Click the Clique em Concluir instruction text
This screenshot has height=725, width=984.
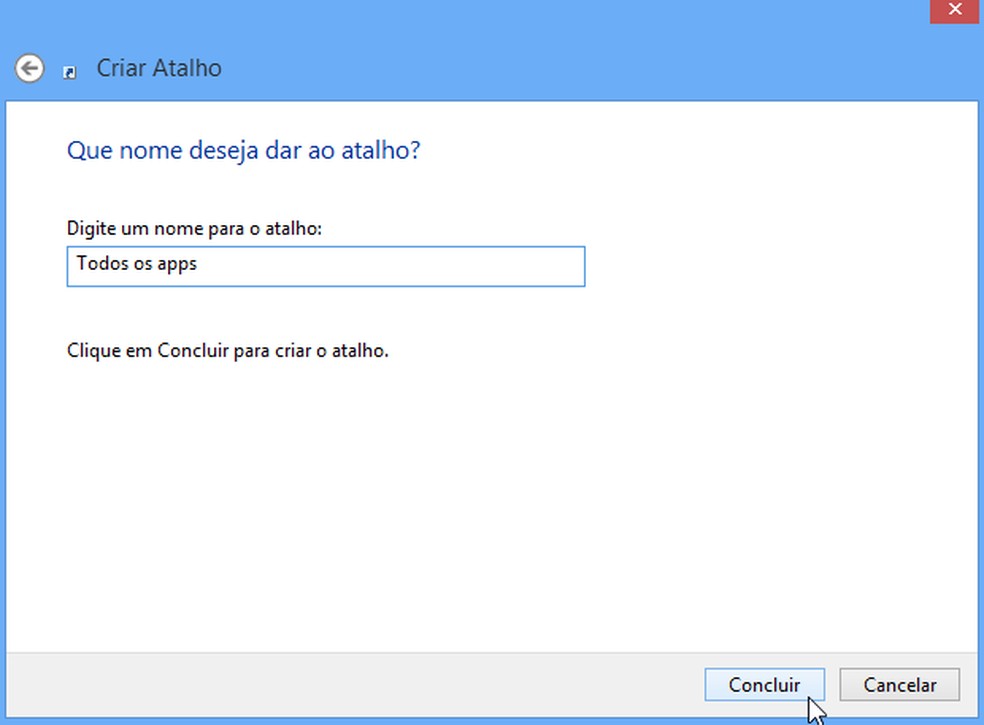coord(228,351)
